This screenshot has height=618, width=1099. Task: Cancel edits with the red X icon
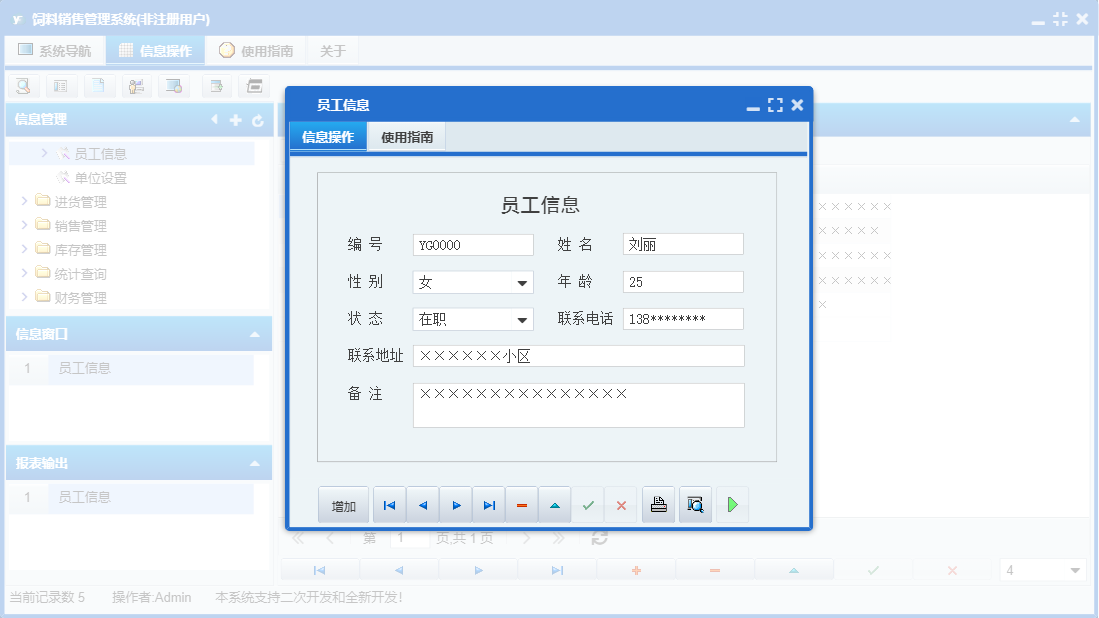[620, 505]
